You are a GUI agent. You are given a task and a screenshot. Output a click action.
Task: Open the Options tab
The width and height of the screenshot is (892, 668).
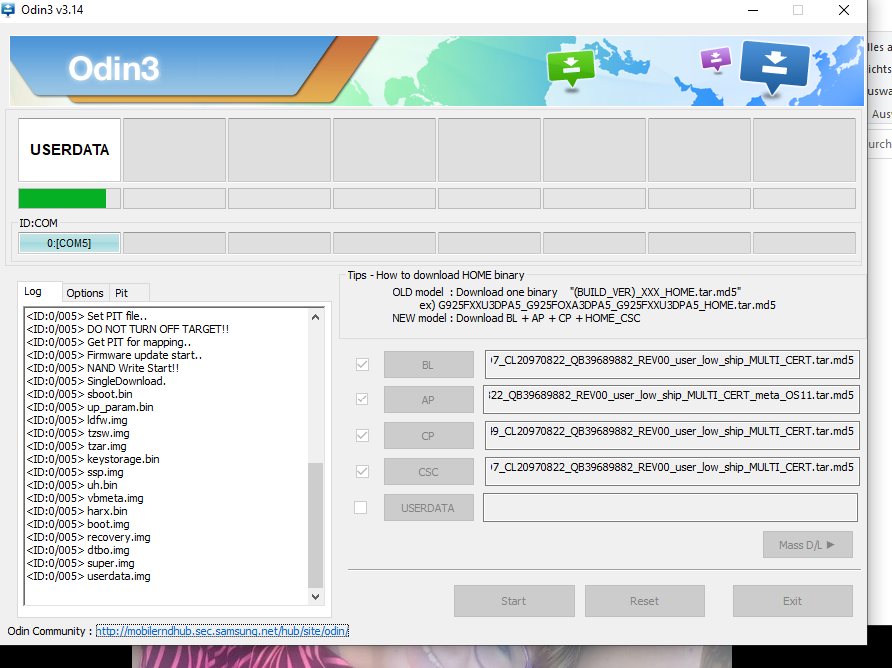tap(85, 292)
